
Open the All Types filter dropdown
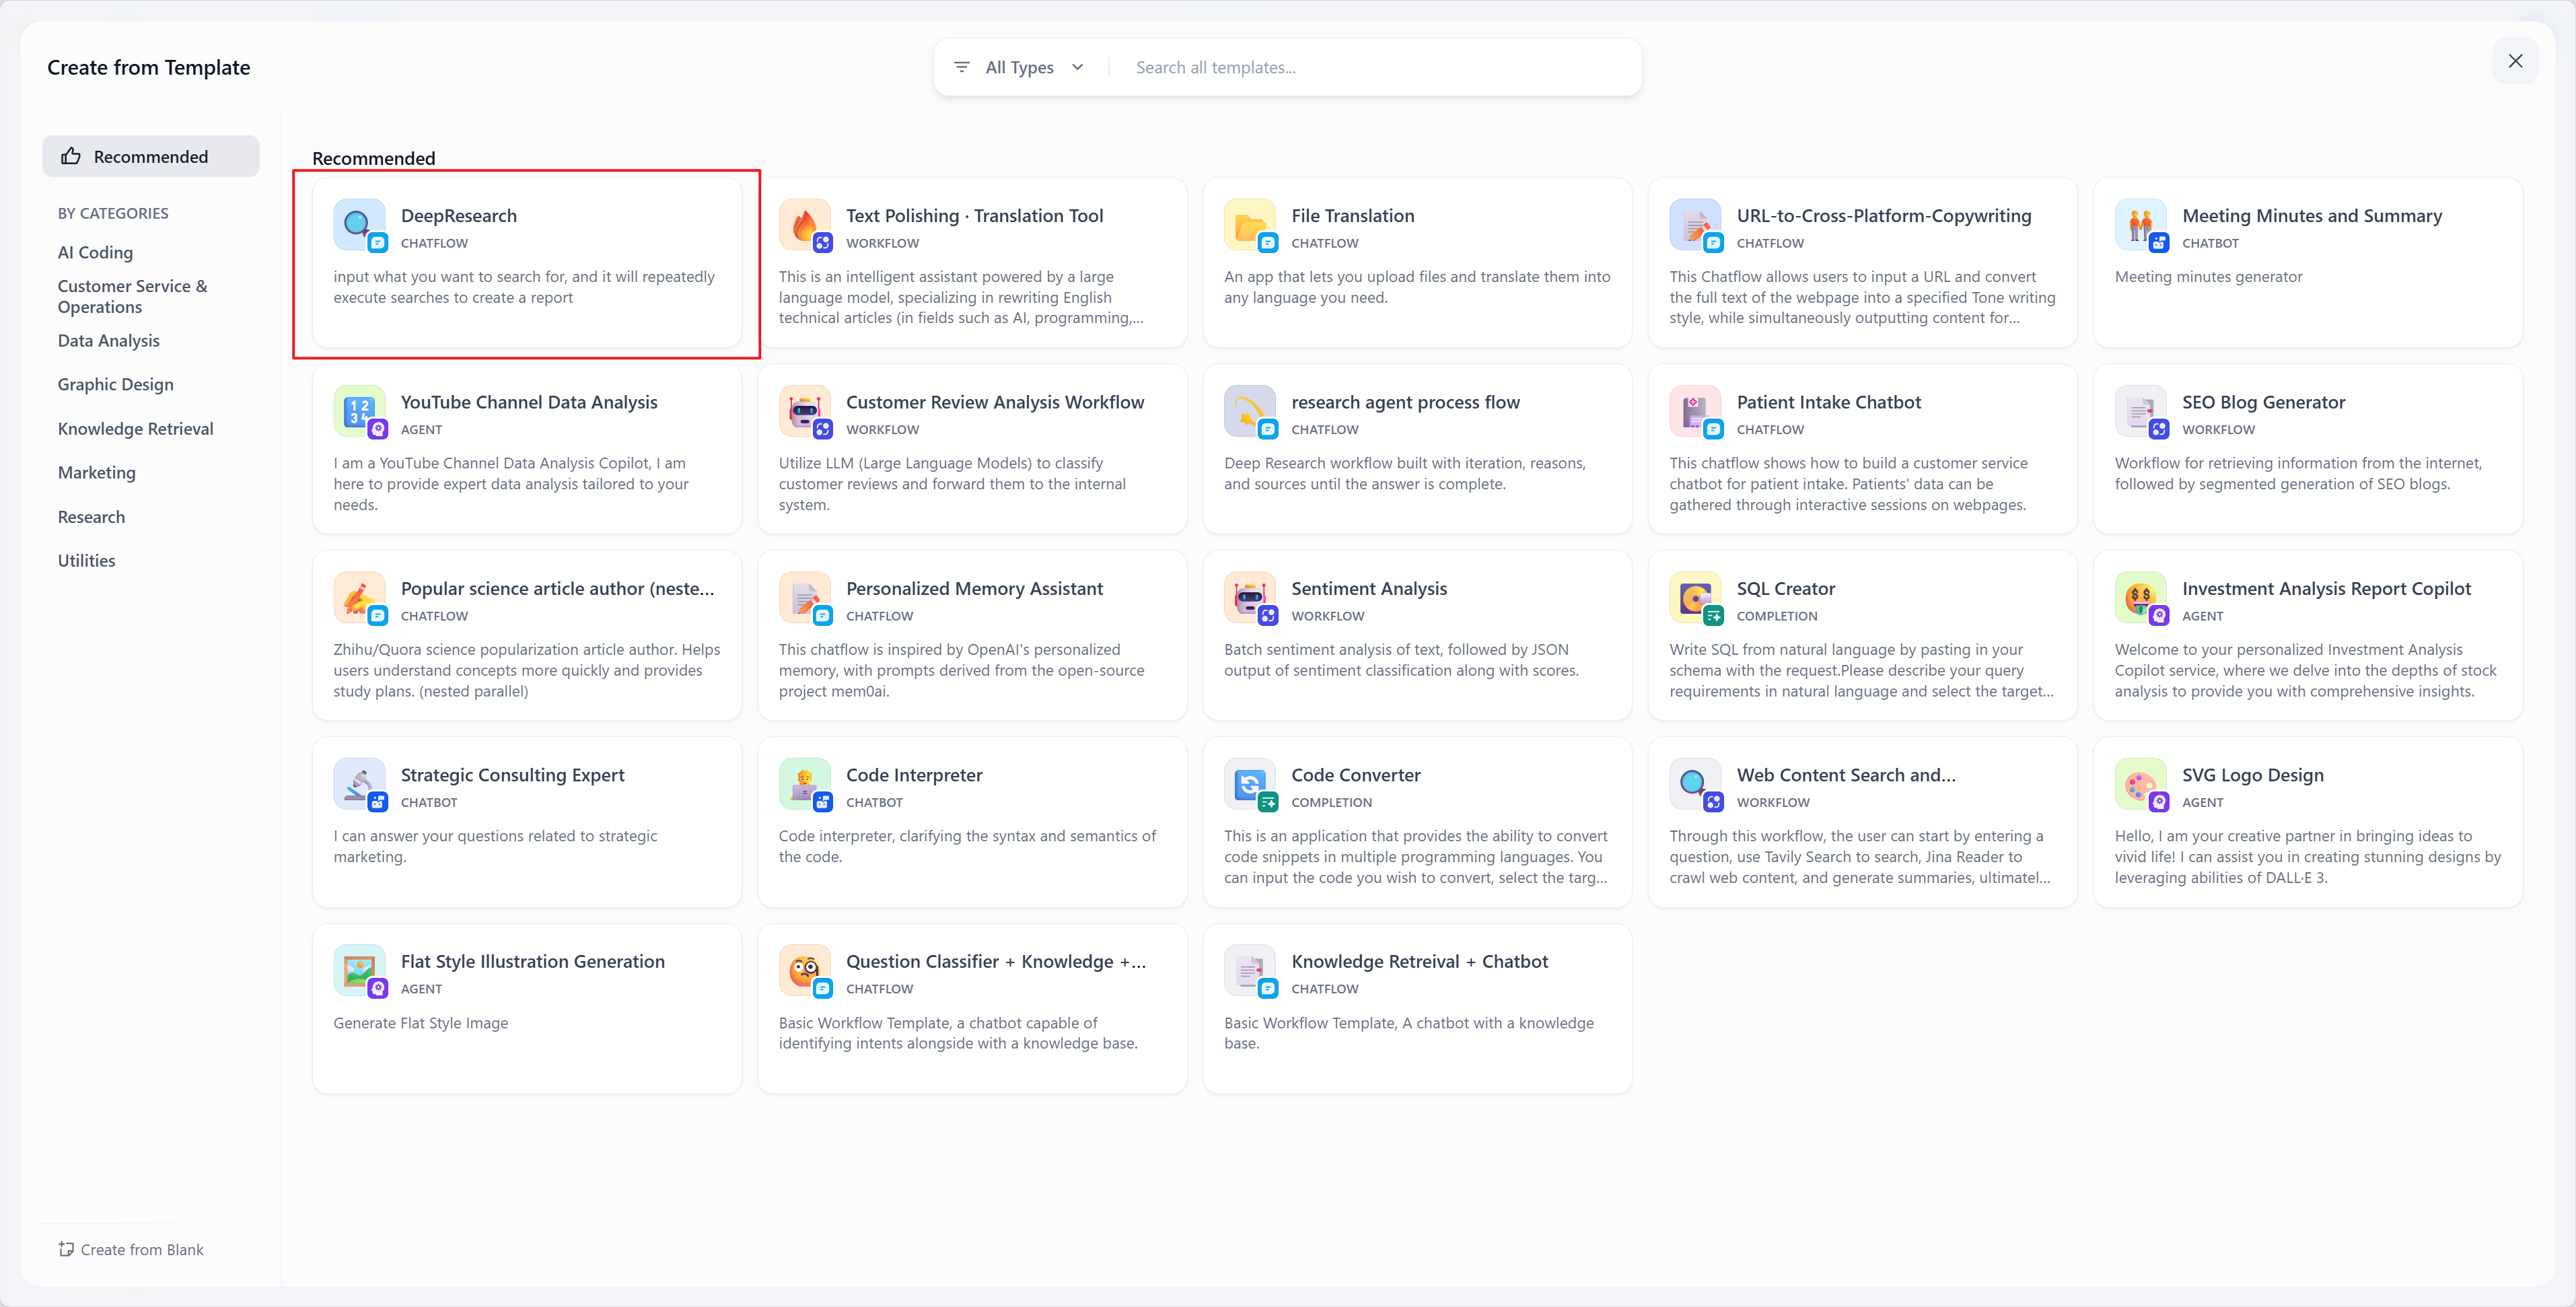1030,66
